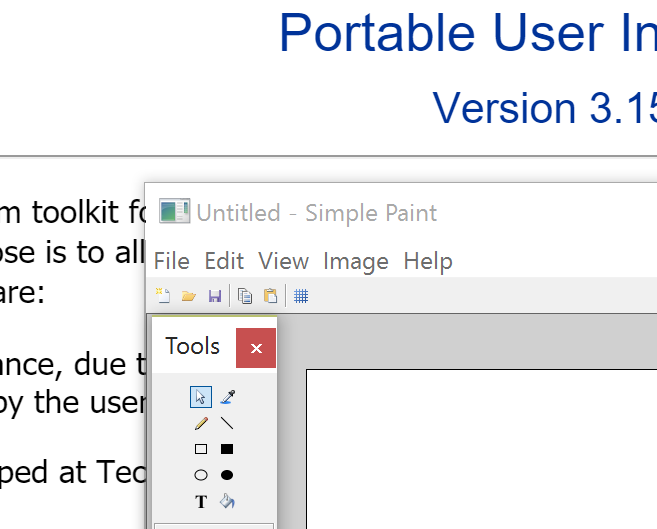The image size is (657, 529).
Task: Select the filled Oval tool
Action: (227, 475)
